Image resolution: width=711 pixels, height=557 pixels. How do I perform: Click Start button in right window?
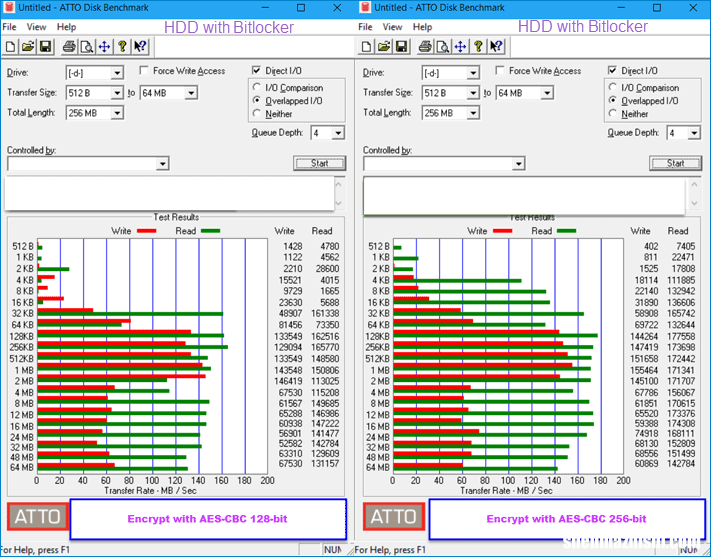[675, 163]
